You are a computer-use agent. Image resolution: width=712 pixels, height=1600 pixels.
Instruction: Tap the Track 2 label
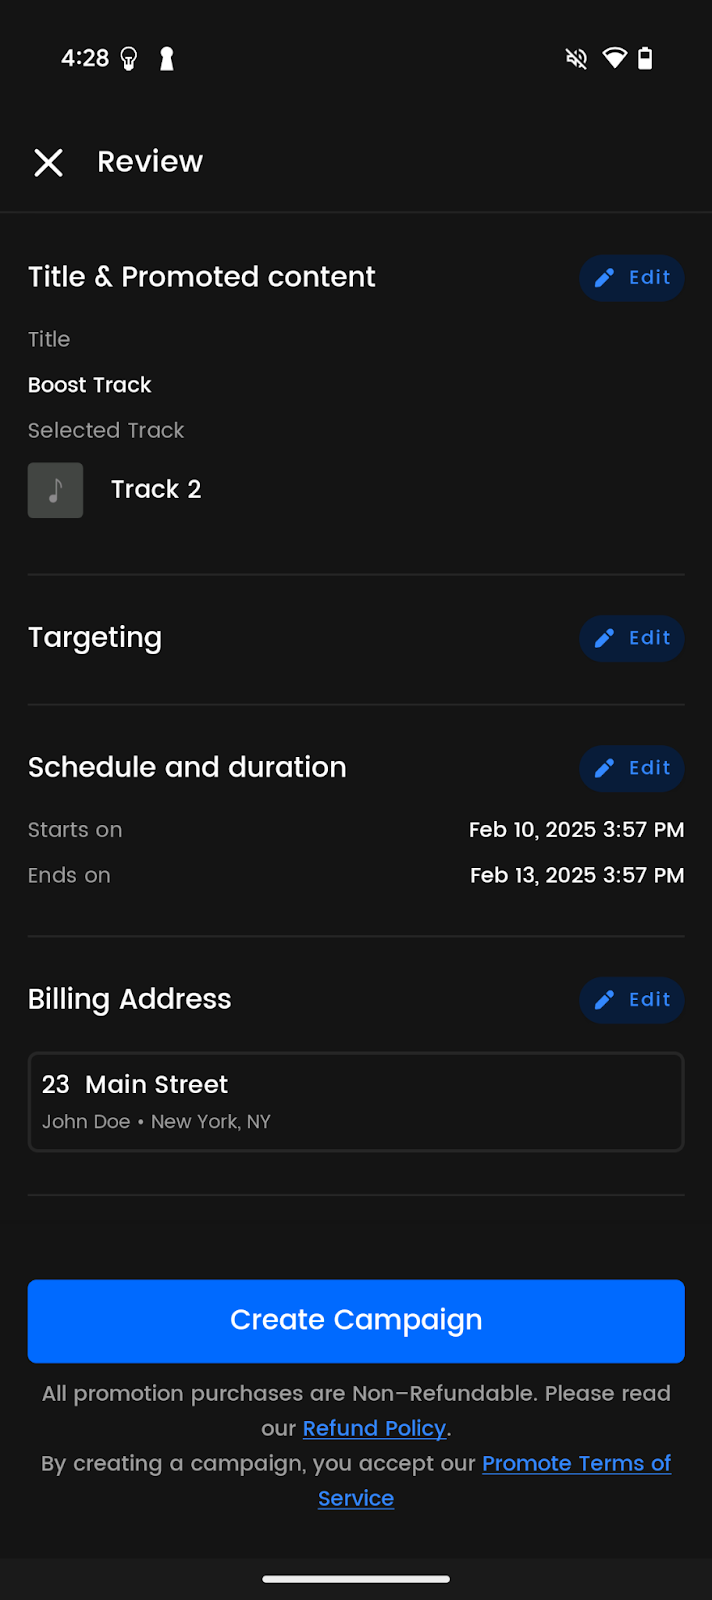click(156, 490)
